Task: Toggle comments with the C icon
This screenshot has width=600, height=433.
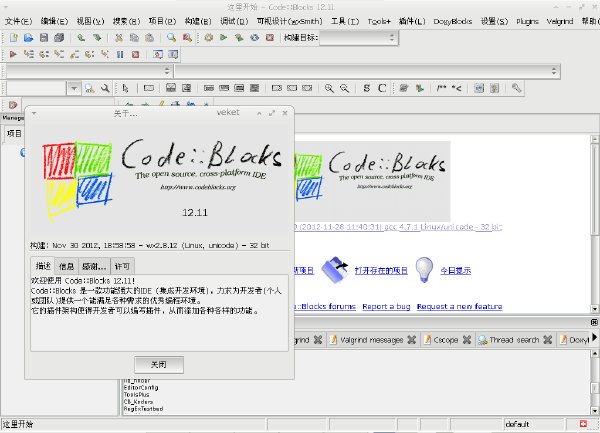Action: pos(382,88)
